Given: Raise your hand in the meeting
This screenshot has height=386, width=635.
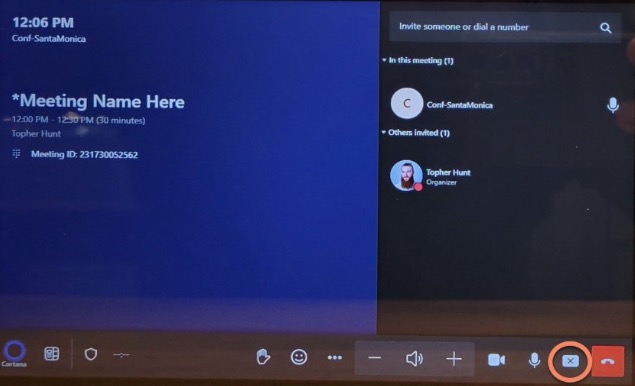Looking at the screenshot, I should (x=263, y=357).
